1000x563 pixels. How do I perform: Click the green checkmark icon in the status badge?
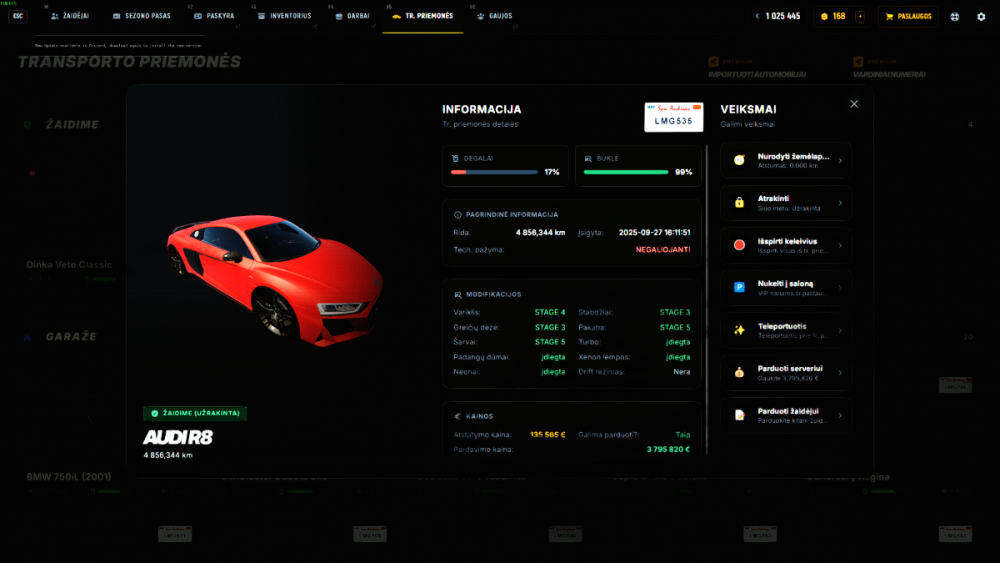(154, 413)
